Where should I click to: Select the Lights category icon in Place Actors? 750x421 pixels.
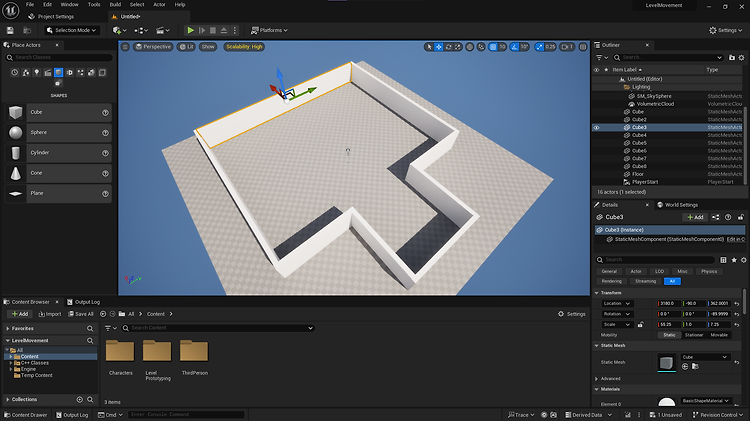(36, 73)
